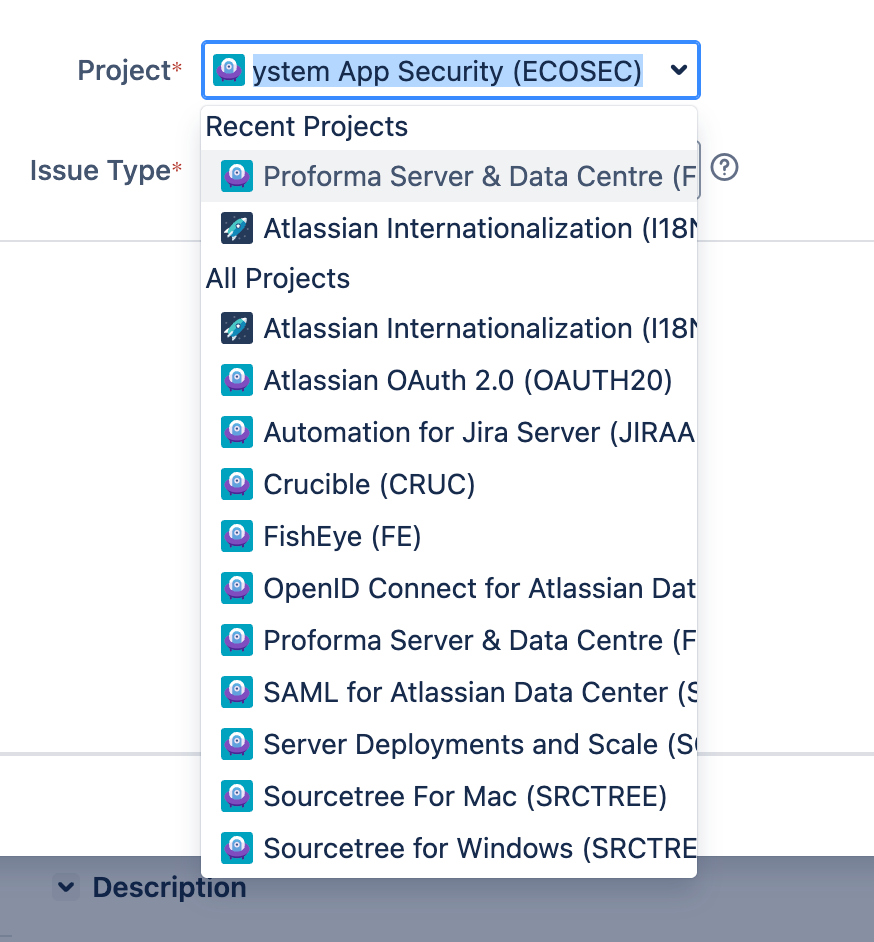Click the avatar icon beside Atlassian OAuth 2.0
The height and width of the screenshot is (942, 874).
[237, 380]
